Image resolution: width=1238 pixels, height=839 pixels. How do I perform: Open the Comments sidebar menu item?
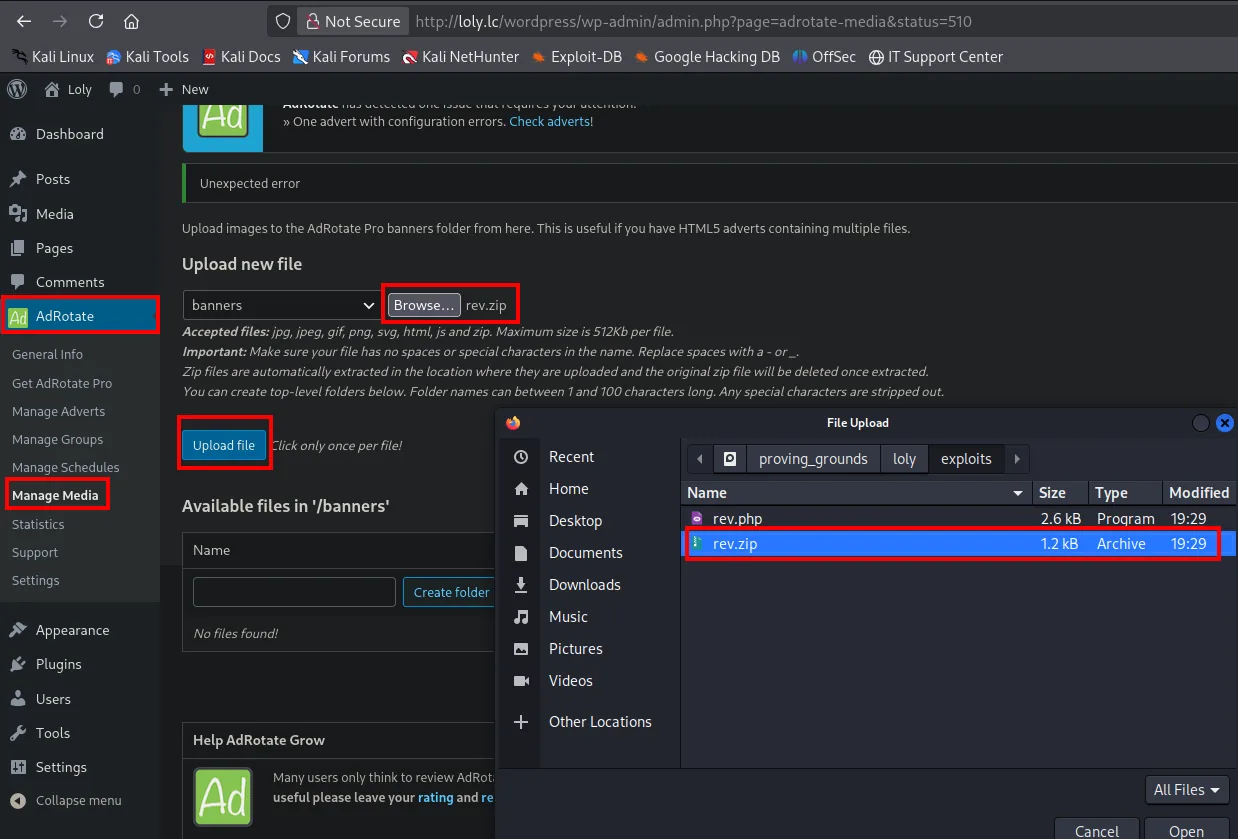[80, 282]
